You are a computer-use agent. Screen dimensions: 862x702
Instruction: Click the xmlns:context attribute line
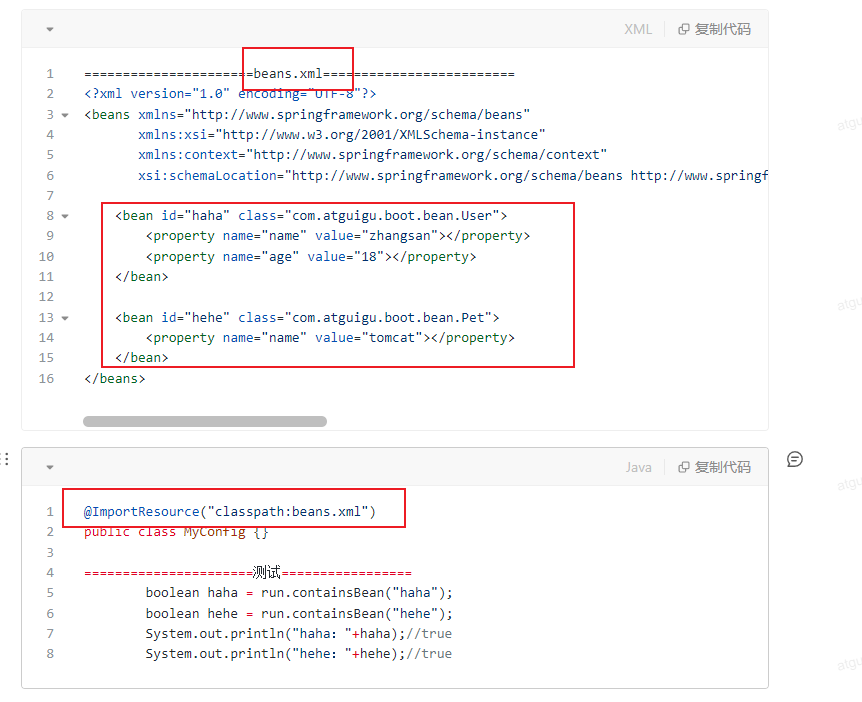coord(372,155)
